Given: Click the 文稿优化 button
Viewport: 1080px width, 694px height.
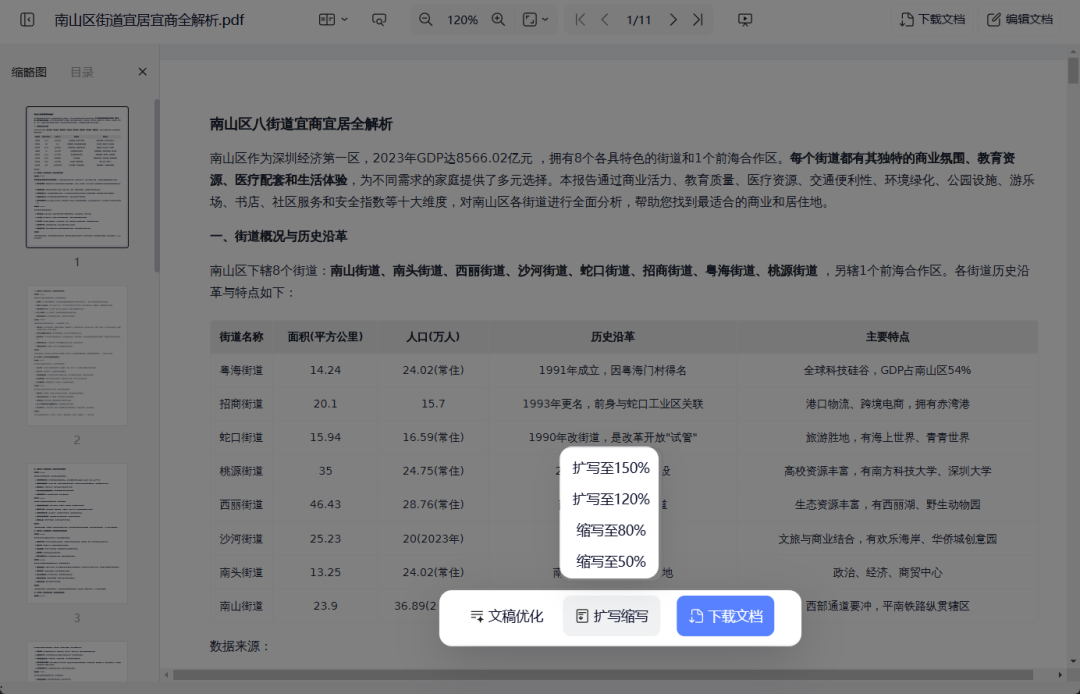Looking at the screenshot, I should click(507, 616).
